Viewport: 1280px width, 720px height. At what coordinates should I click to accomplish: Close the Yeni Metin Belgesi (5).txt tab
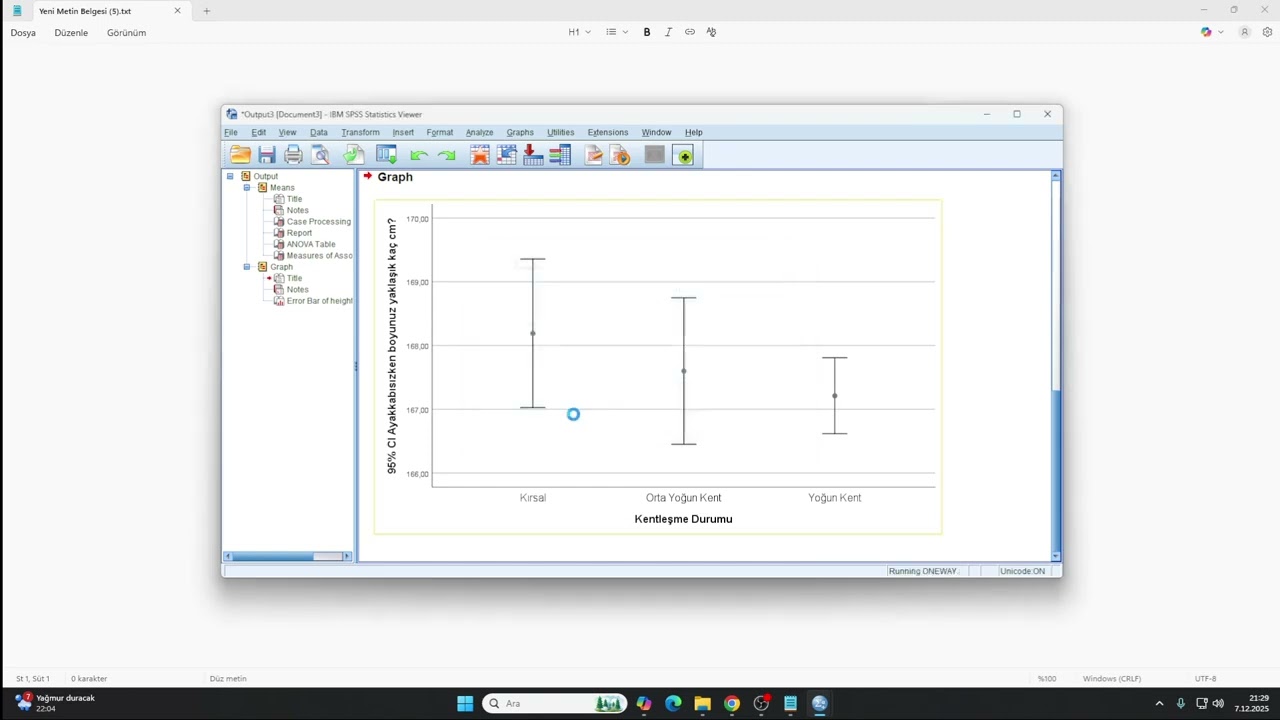(178, 11)
